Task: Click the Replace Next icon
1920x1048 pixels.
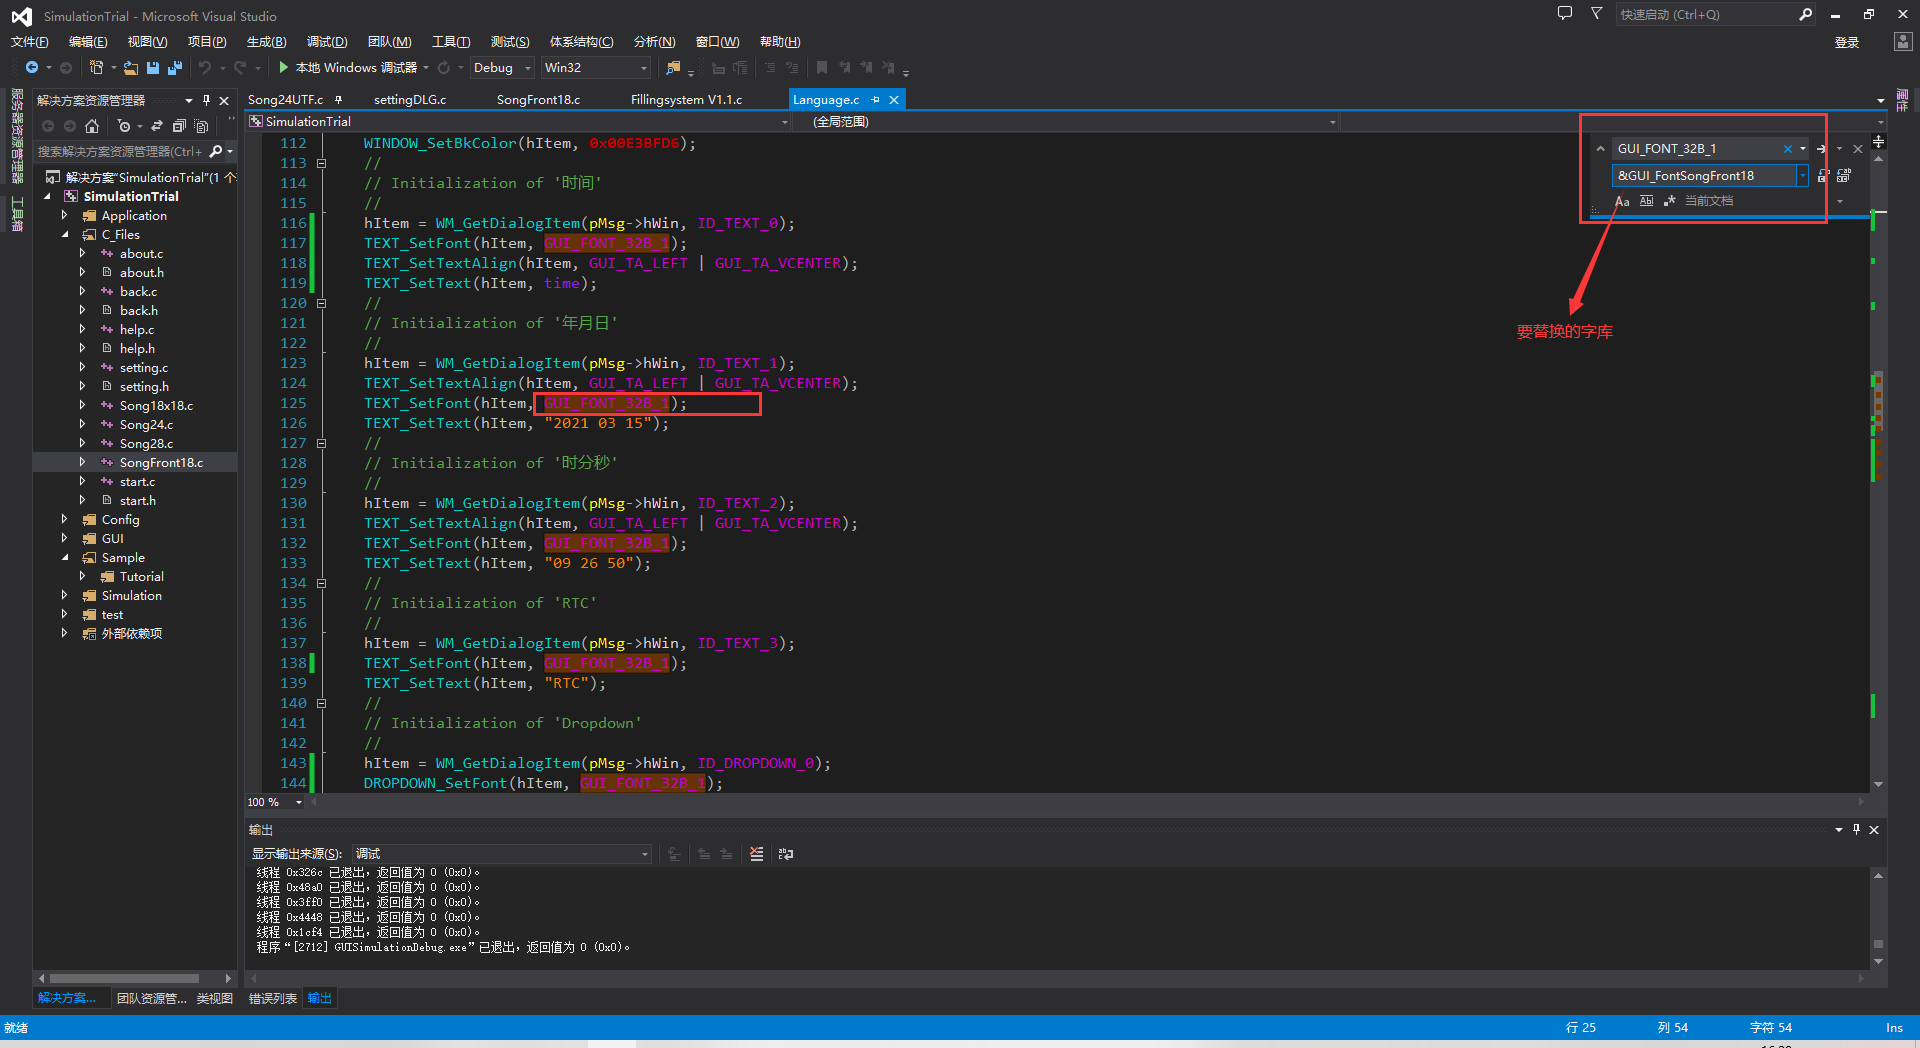Action: (1823, 176)
